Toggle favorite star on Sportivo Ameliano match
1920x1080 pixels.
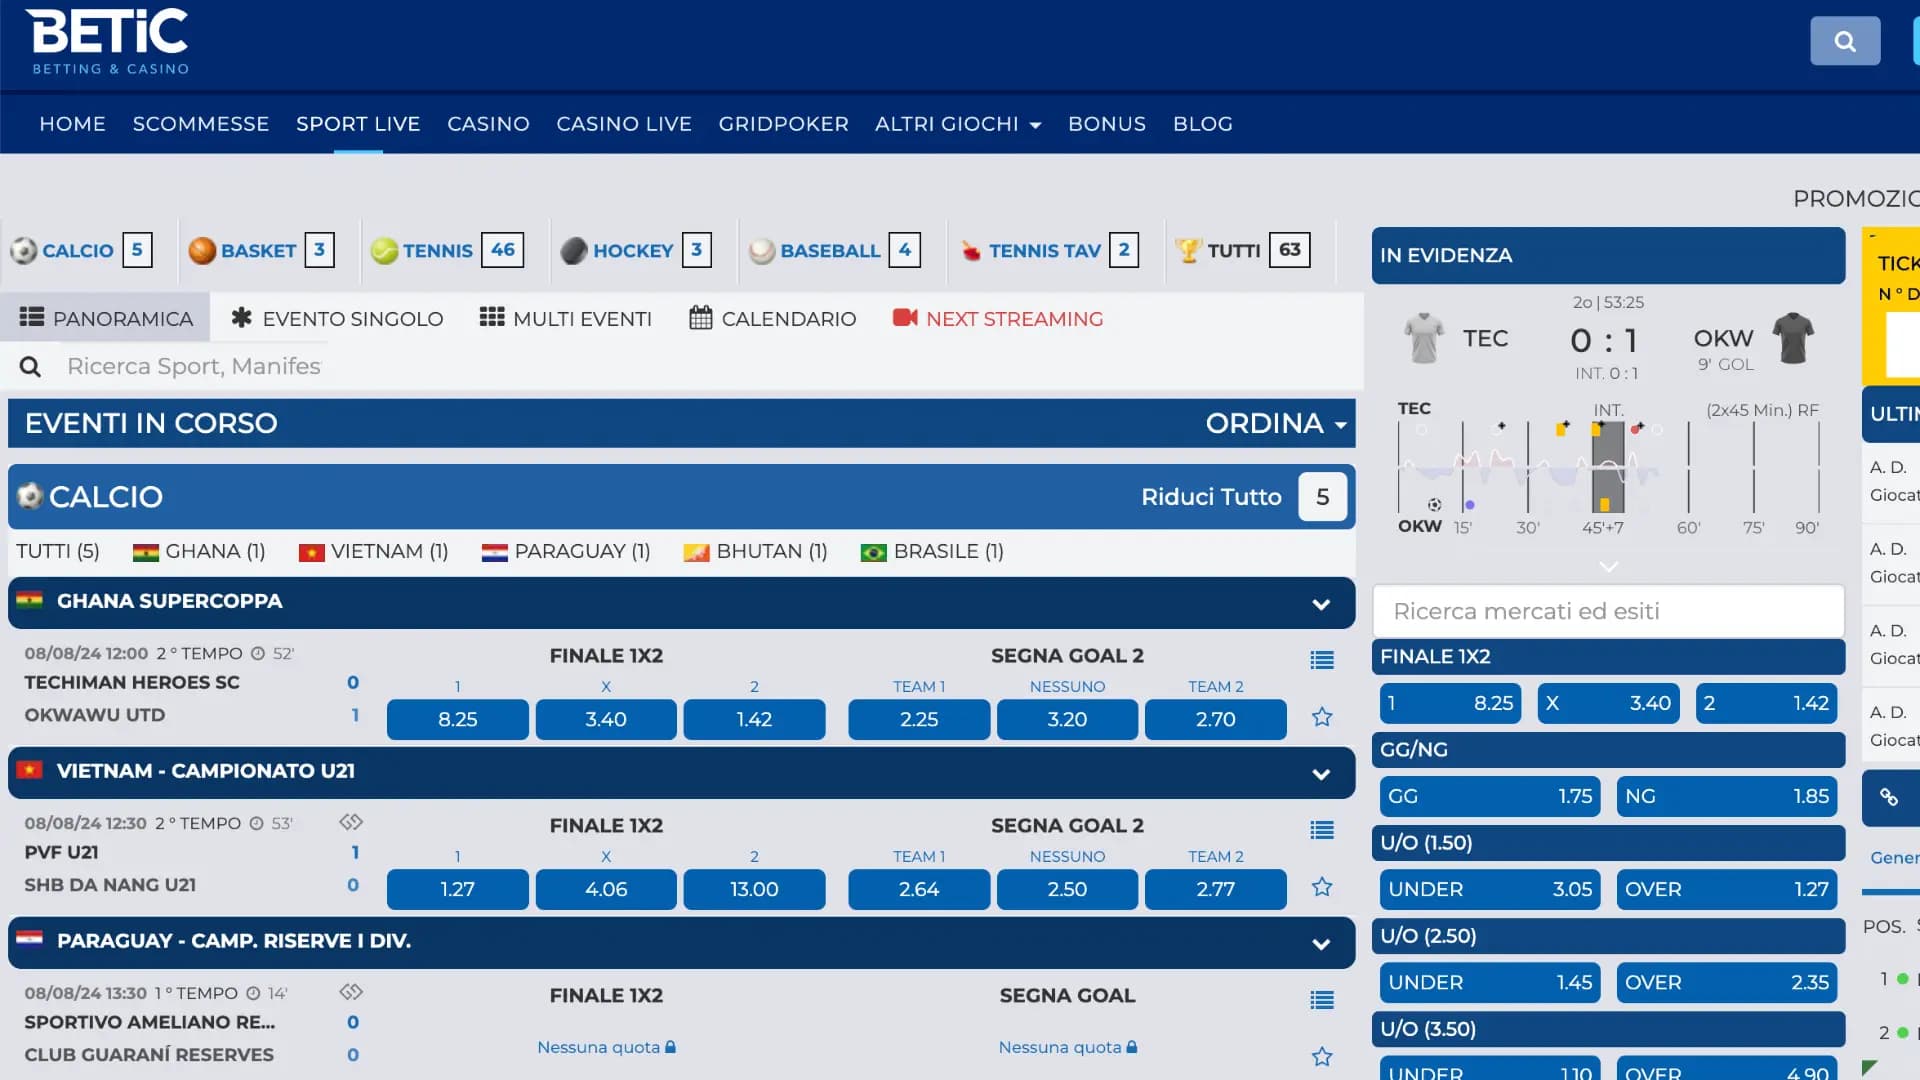[x=1322, y=1055]
